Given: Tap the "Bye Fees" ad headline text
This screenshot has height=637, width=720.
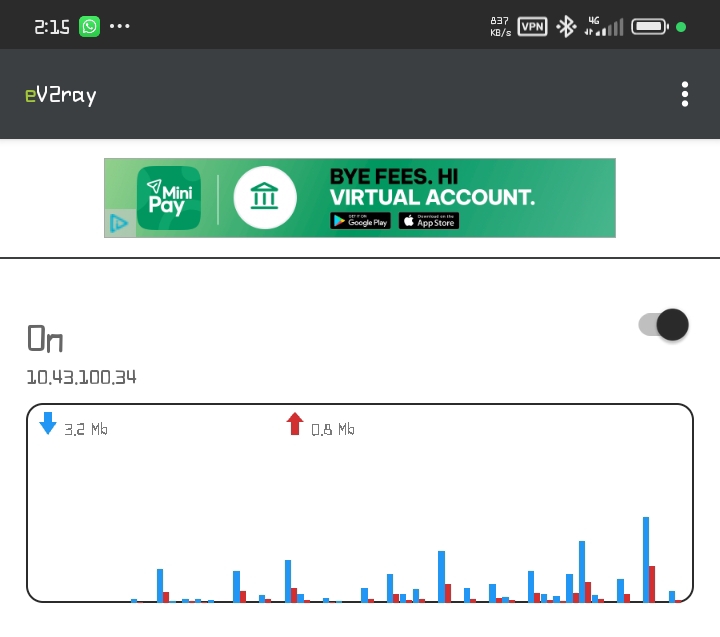Looking at the screenshot, I should coord(432,186).
